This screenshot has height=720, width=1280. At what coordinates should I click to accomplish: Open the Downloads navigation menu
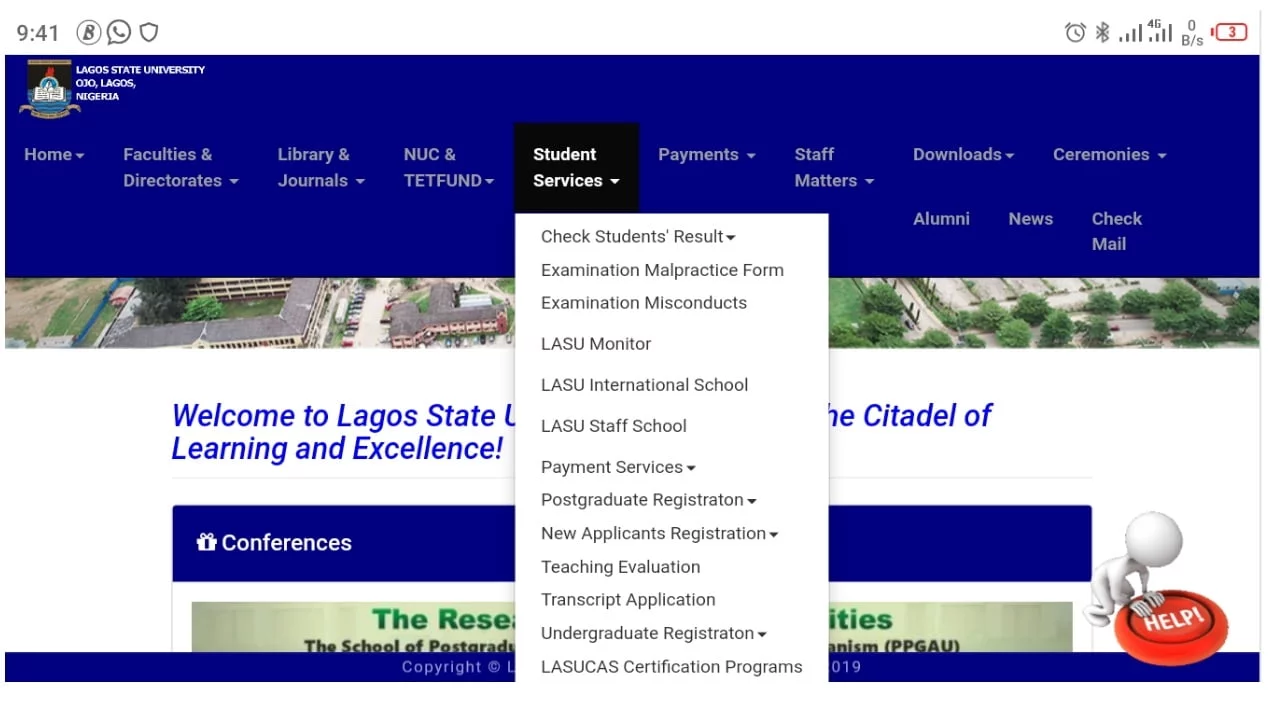click(962, 155)
